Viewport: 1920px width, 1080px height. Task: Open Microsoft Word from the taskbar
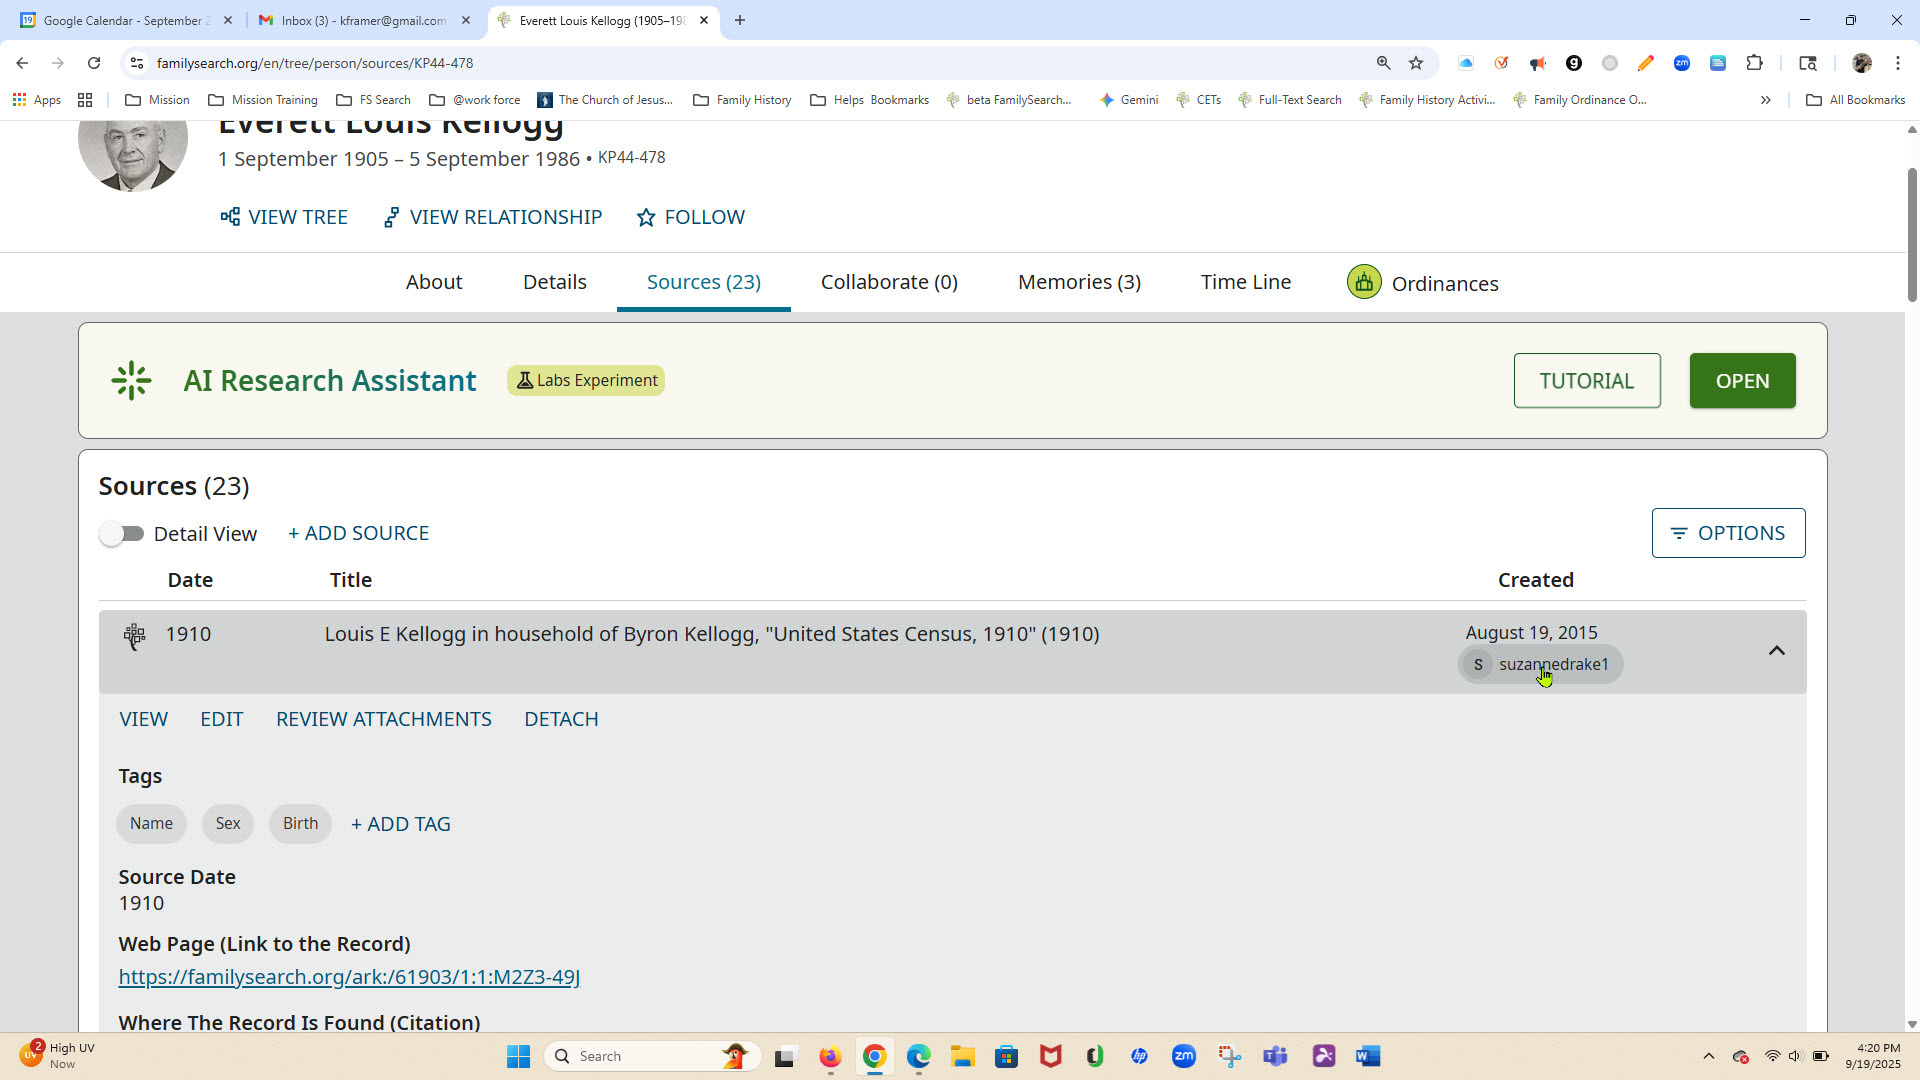click(1368, 1056)
